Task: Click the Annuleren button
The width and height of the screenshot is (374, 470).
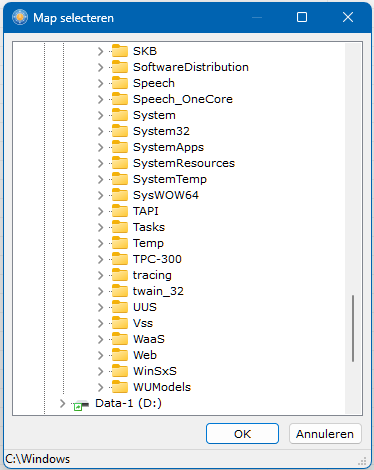Action: coord(325,434)
